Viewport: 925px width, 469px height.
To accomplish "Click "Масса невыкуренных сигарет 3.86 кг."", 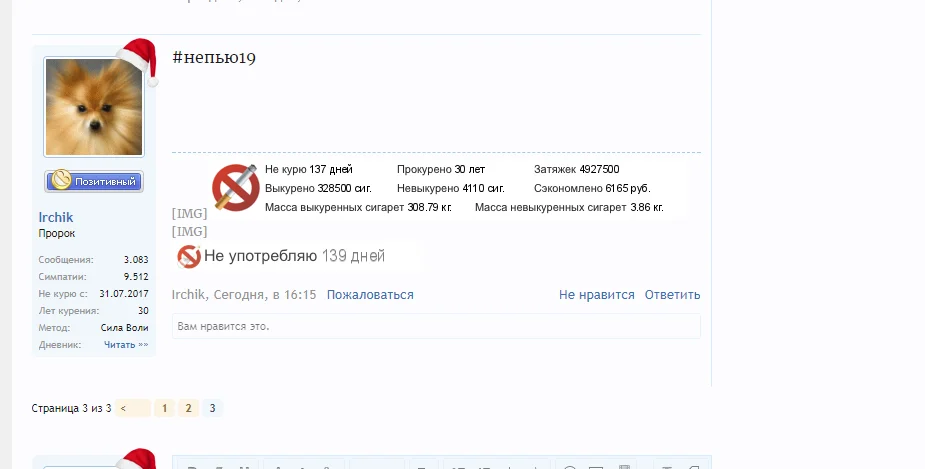I will point(569,207).
